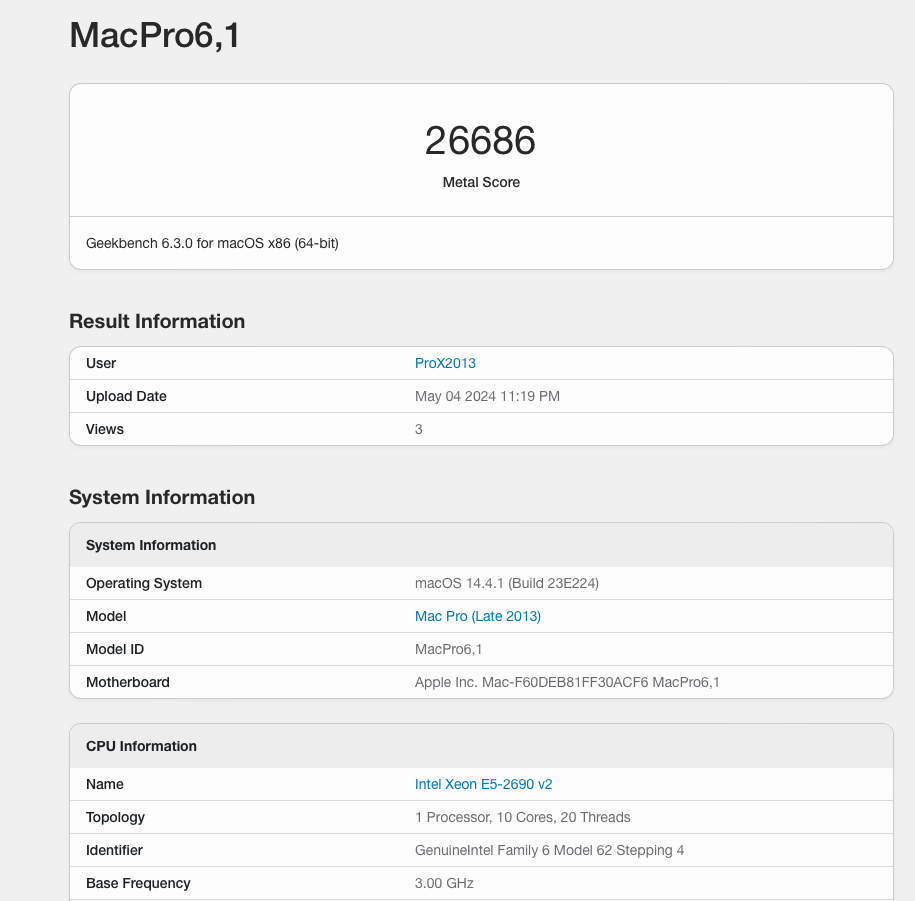Screen dimensions: 915x901
Task: Select the Apple Inc. Mac-F60DEB81FF30ACF6 motherboard value
Action: coord(567,682)
